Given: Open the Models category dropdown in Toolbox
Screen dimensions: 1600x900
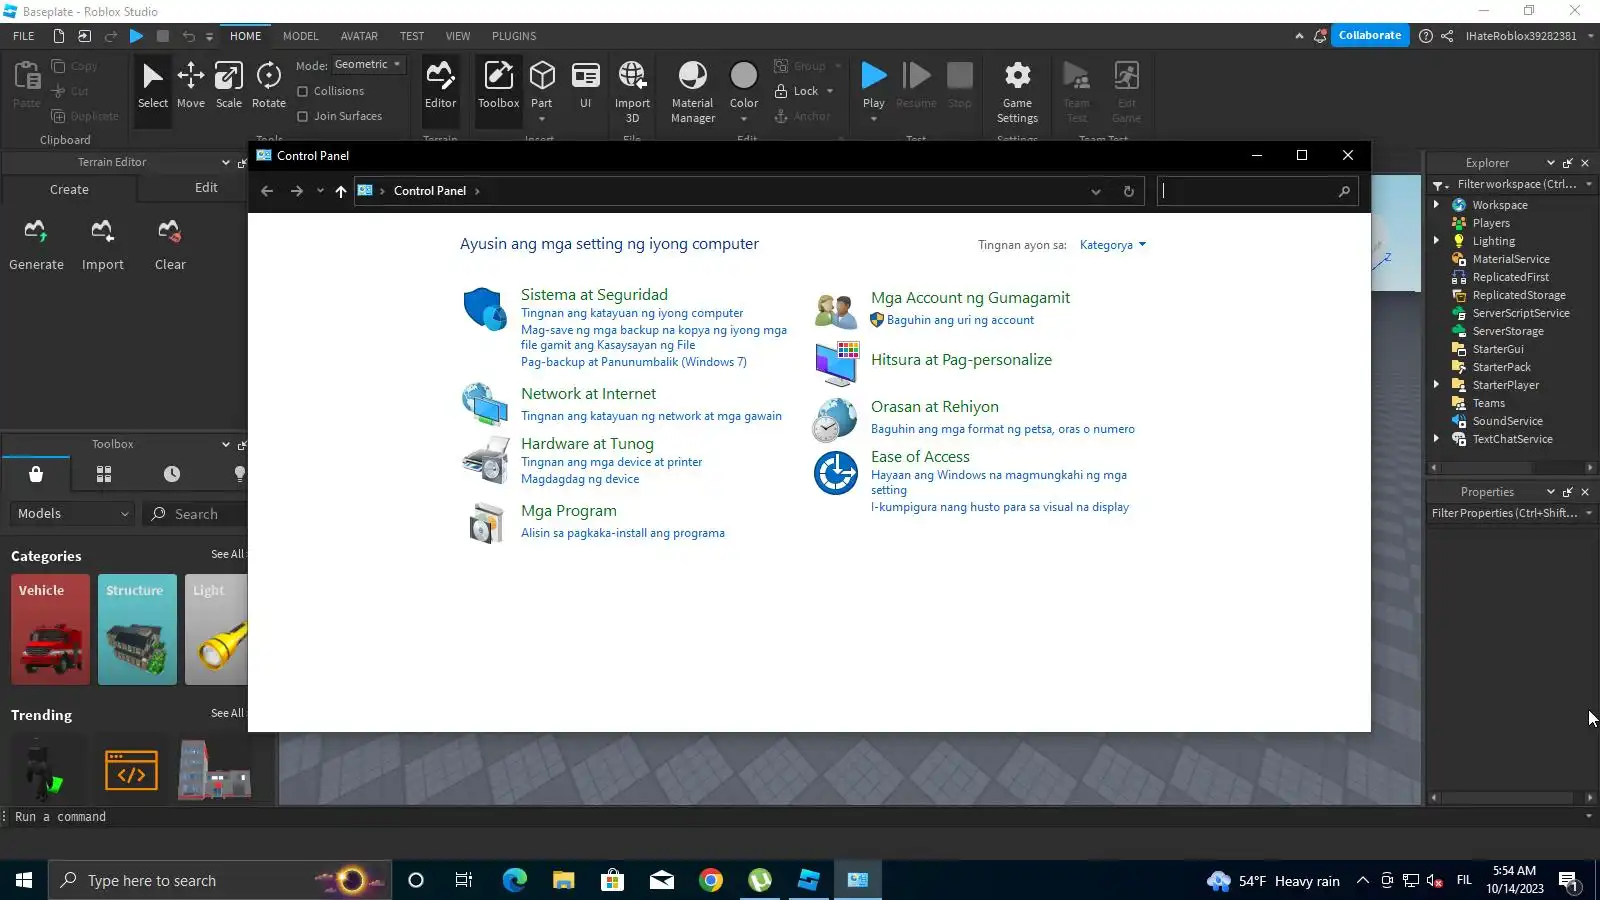Looking at the screenshot, I should pyautogui.click(x=72, y=514).
